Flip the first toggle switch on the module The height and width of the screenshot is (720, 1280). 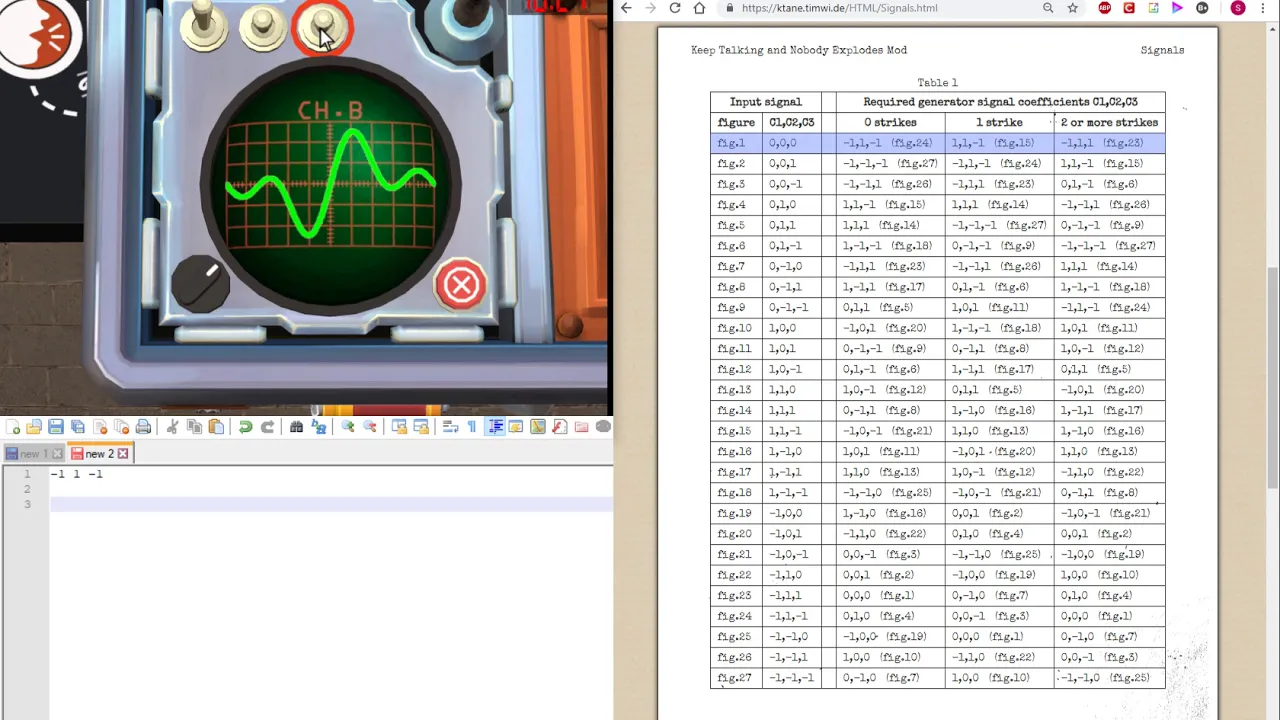pos(203,25)
